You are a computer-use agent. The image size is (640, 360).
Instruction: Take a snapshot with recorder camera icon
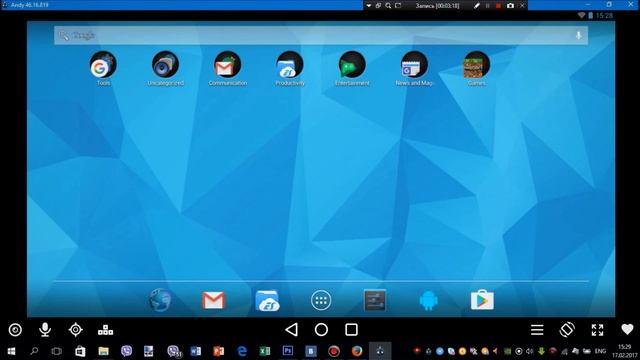tap(510, 6)
